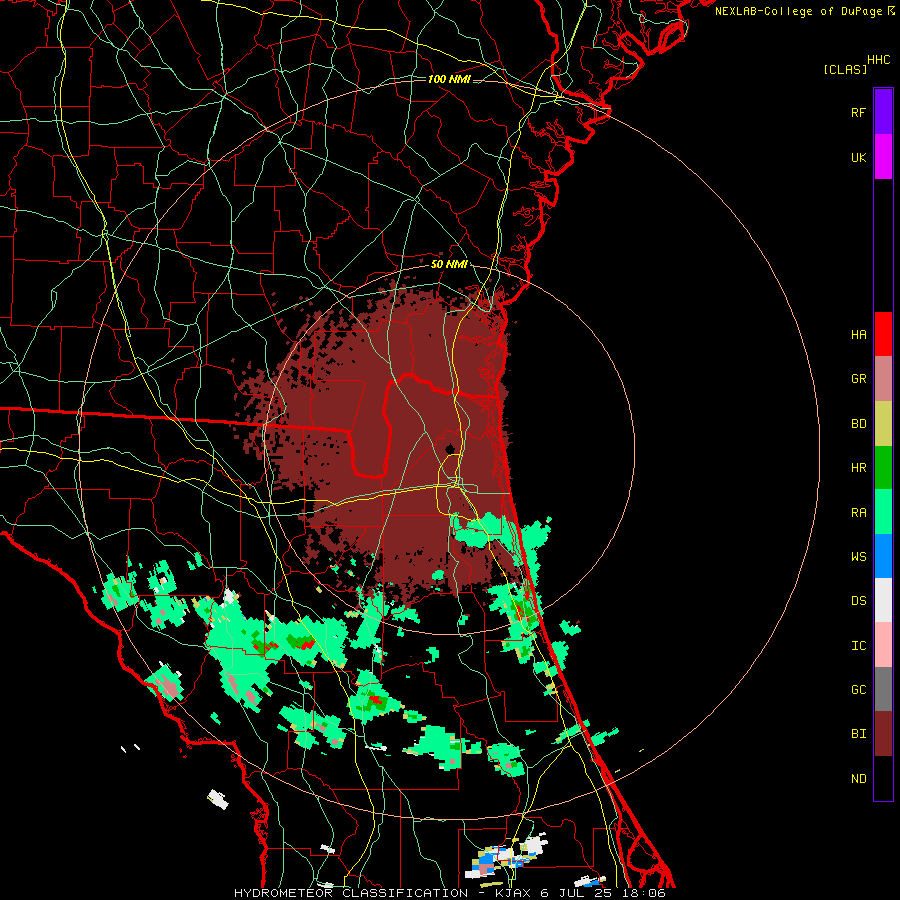Select the light pink IC legend swatch
The width and height of the screenshot is (900, 900).
point(883,645)
